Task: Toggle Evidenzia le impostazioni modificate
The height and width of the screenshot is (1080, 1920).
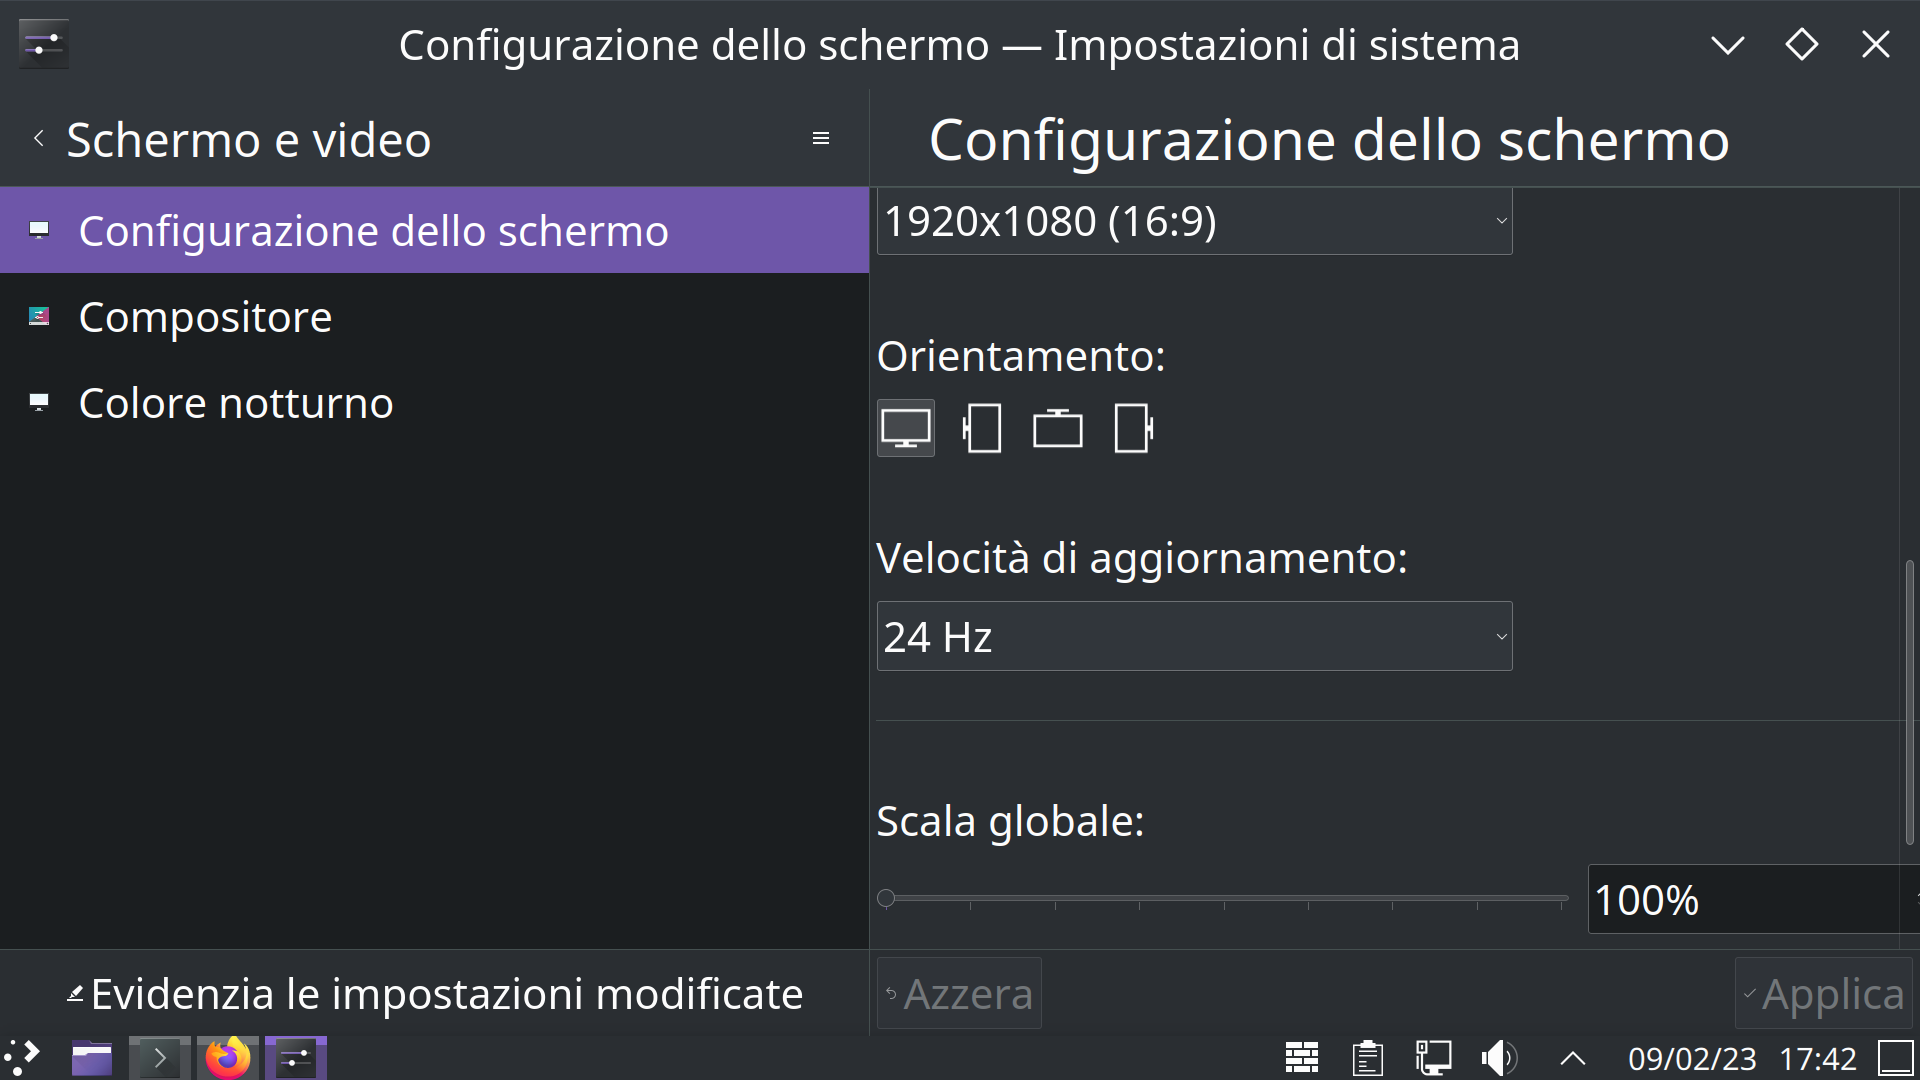Action: point(435,993)
